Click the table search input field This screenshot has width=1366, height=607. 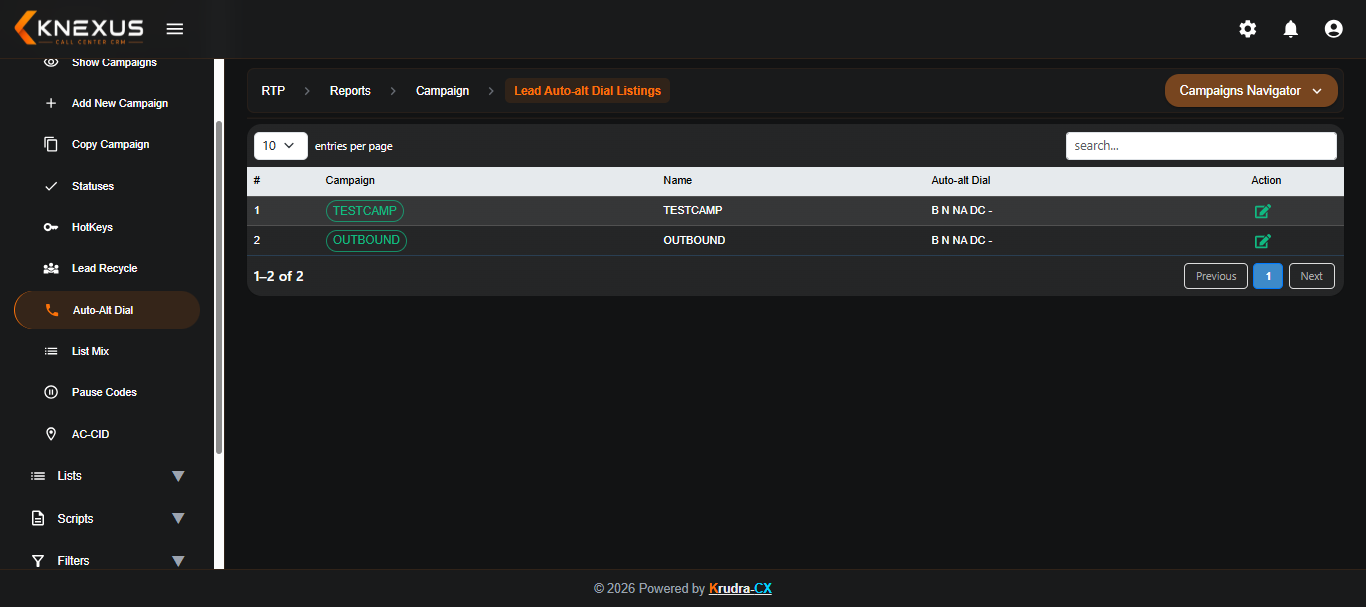[1201, 145]
